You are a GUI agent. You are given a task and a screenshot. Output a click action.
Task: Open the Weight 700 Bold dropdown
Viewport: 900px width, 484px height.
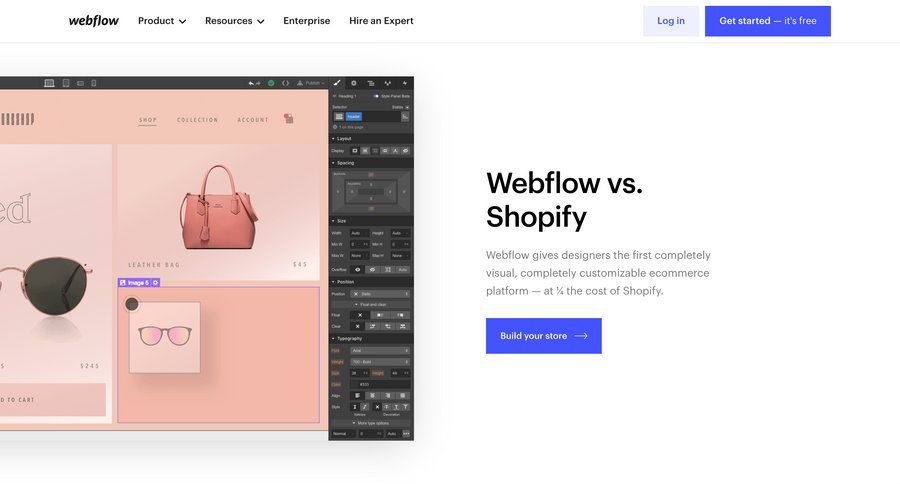[380, 362]
